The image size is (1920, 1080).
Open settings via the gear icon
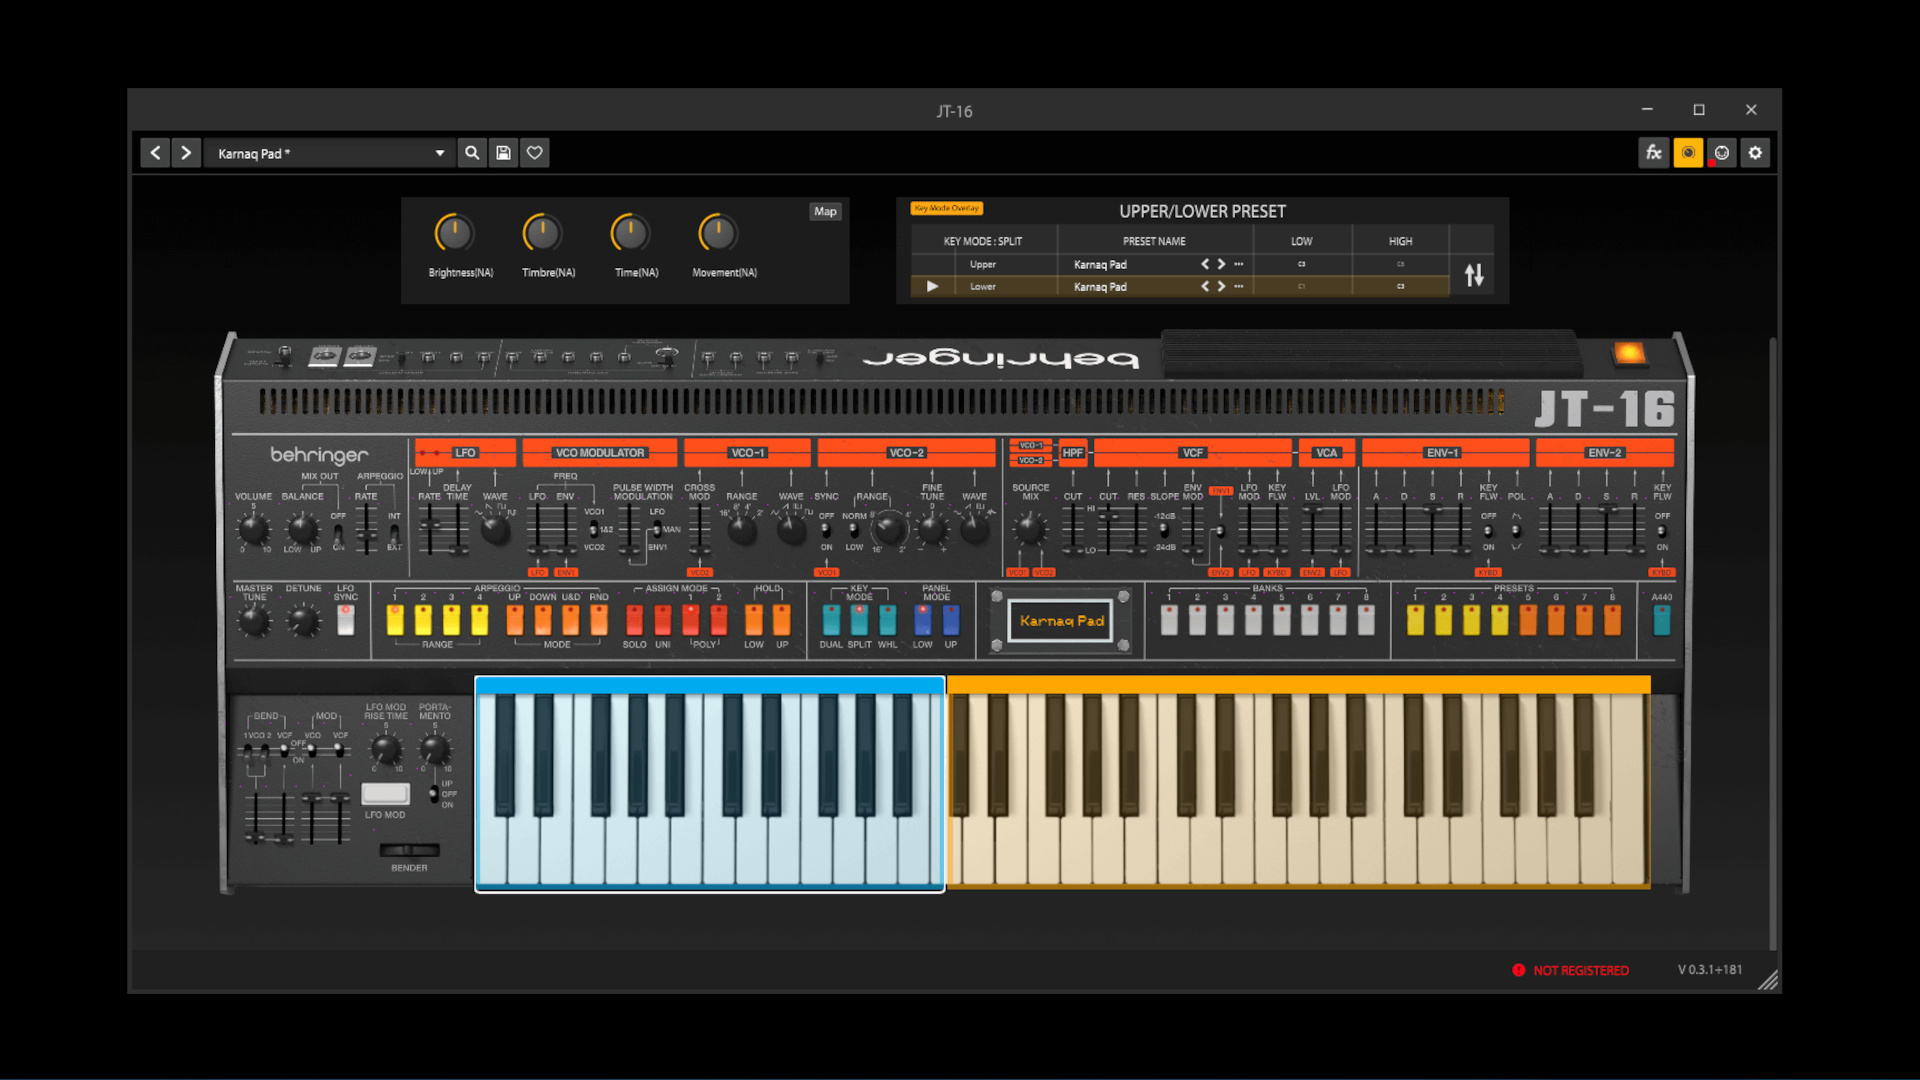coord(1755,153)
